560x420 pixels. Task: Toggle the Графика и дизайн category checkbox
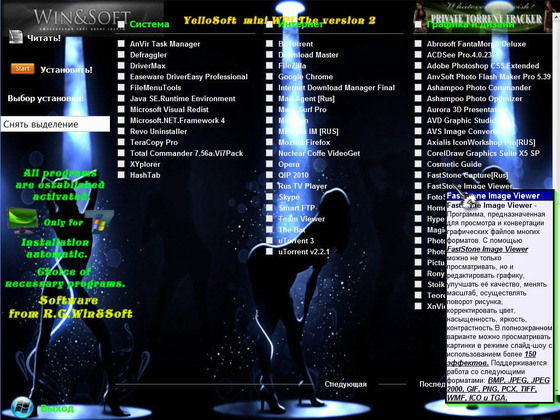[x=418, y=24]
